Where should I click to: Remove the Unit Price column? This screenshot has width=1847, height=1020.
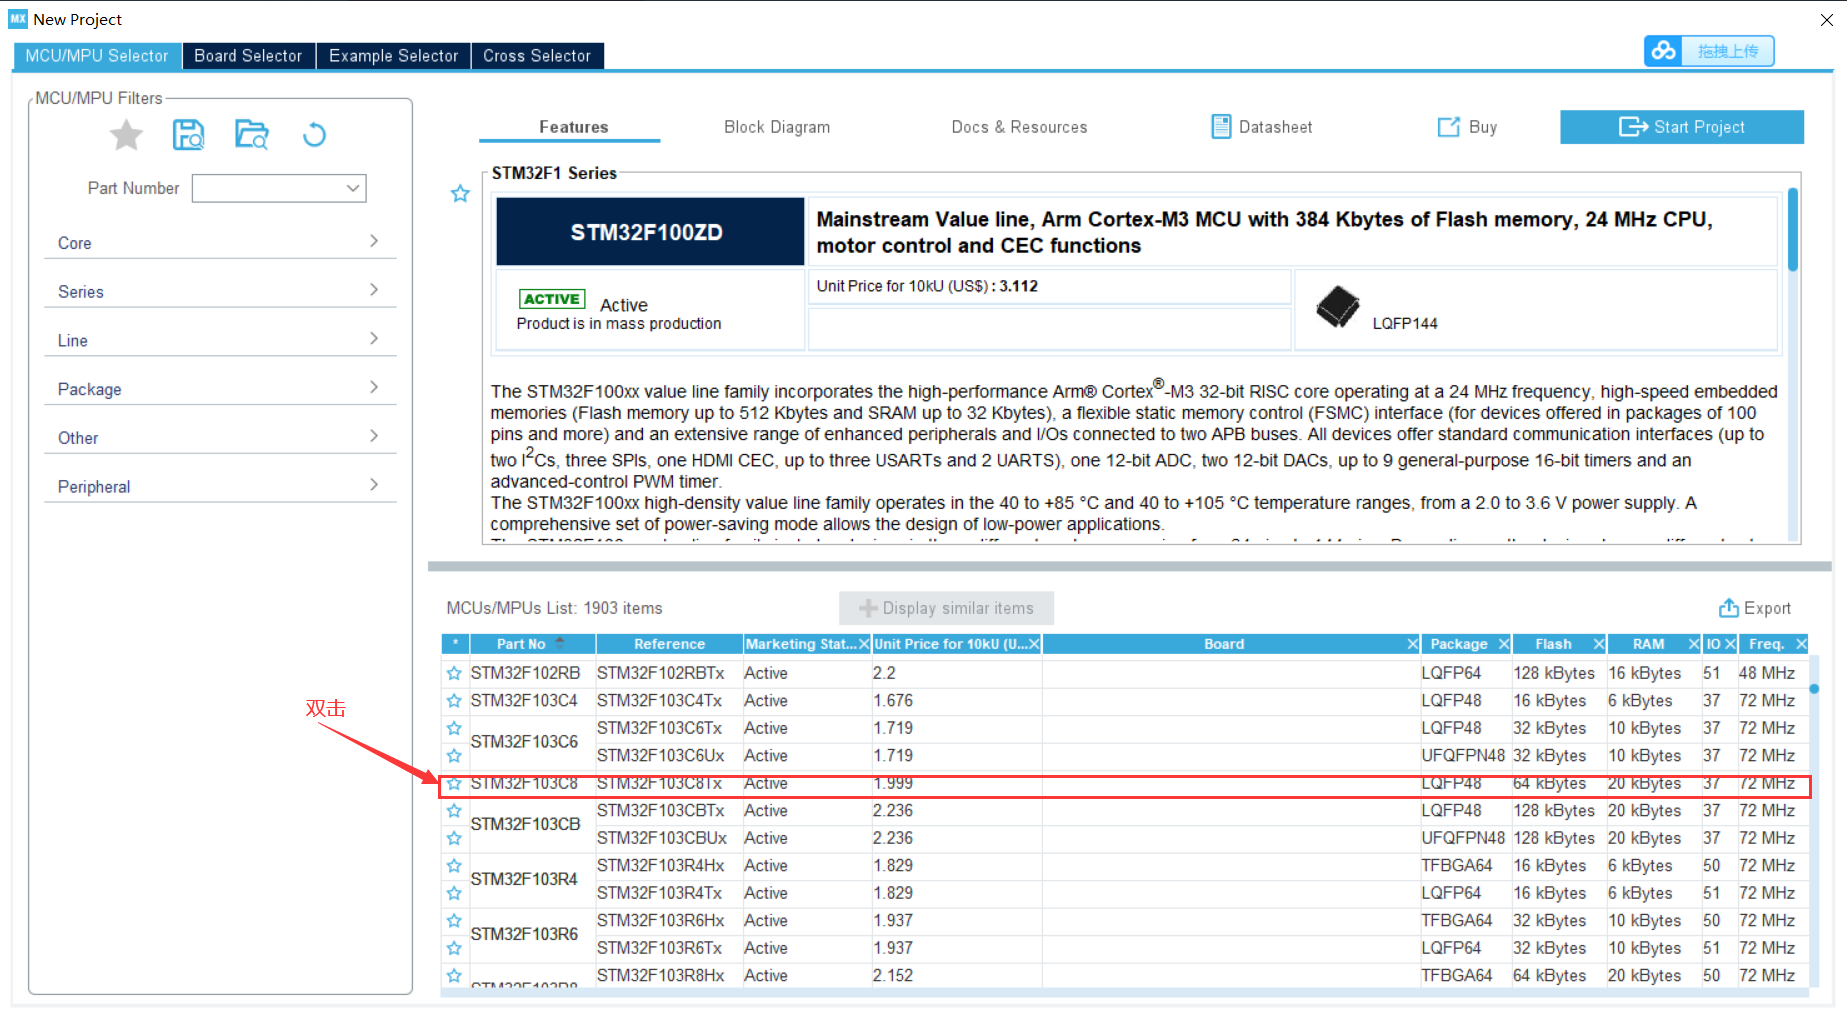click(x=1034, y=644)
